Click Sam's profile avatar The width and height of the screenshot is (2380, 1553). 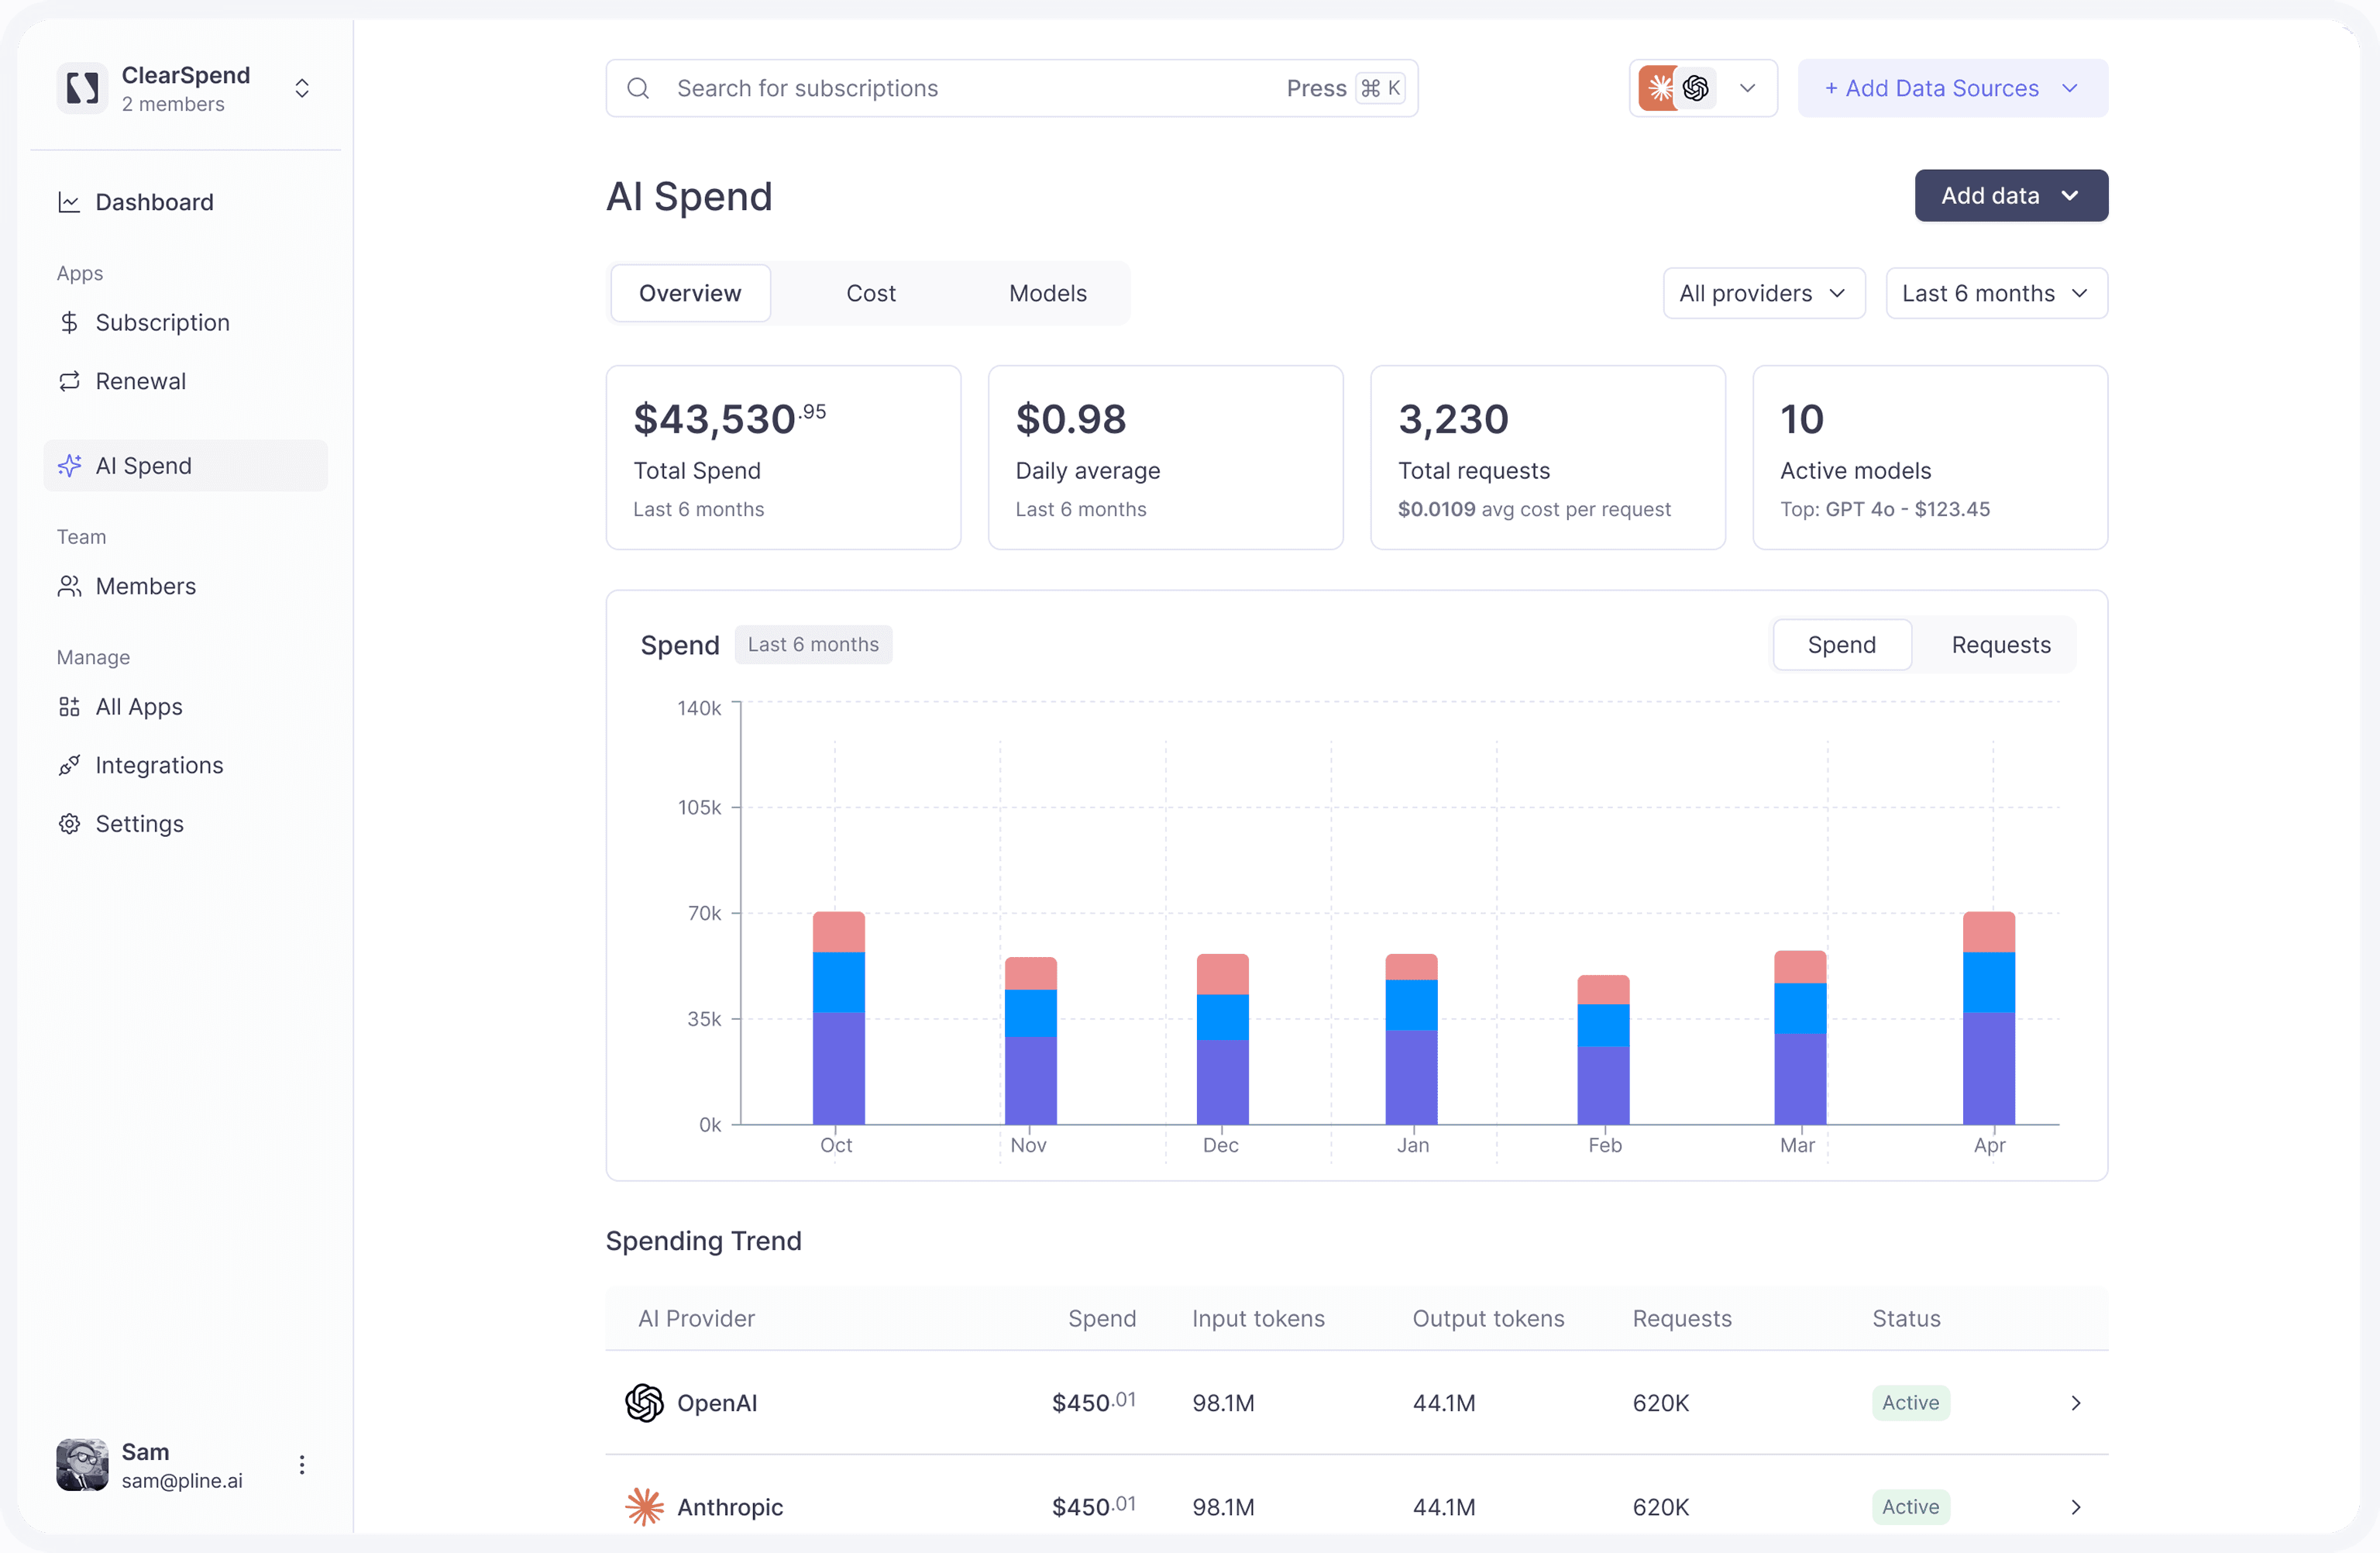click(x=82, y=1465)
